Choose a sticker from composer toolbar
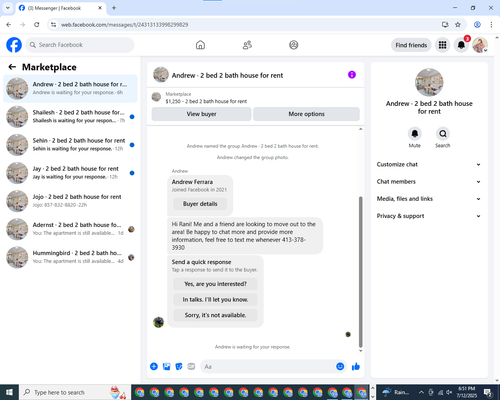Image resolution: width=500 pixels, height=400 pixels. [x=179, y=367]
